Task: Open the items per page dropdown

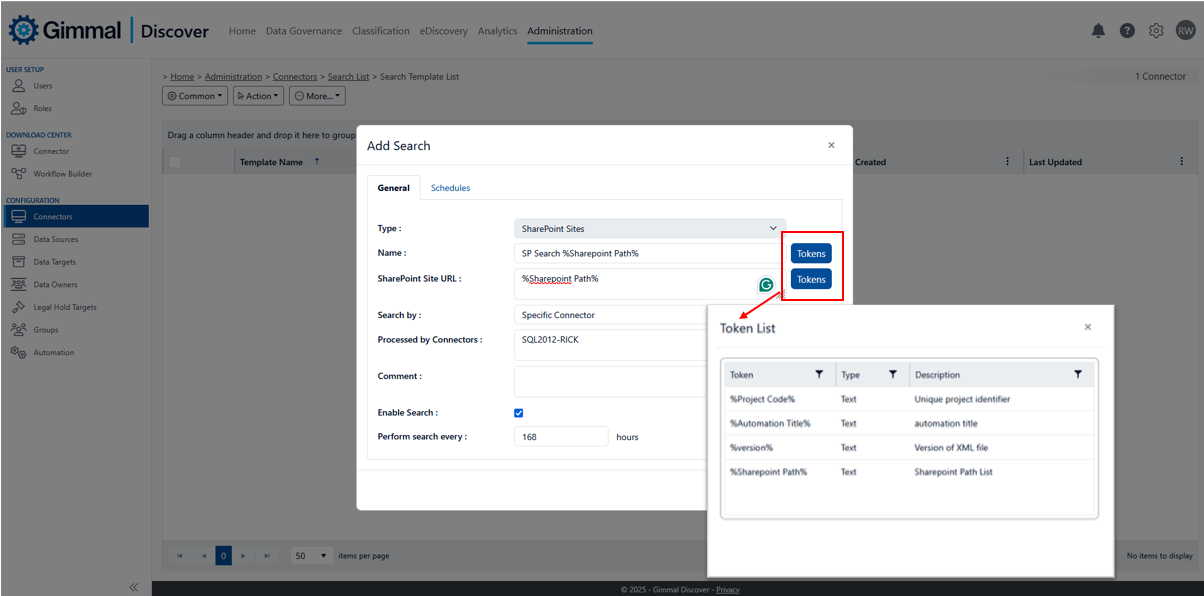Action: [x=312, y=555]
